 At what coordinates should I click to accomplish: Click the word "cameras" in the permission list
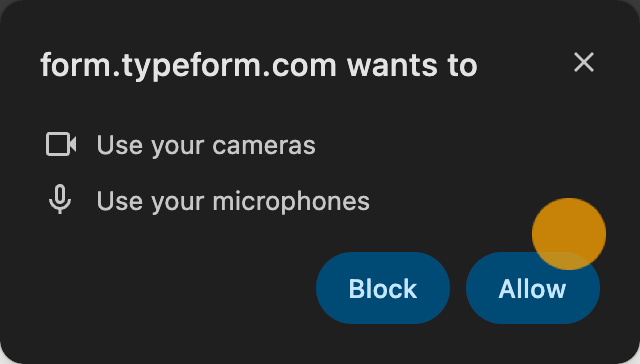click(264, 145)
